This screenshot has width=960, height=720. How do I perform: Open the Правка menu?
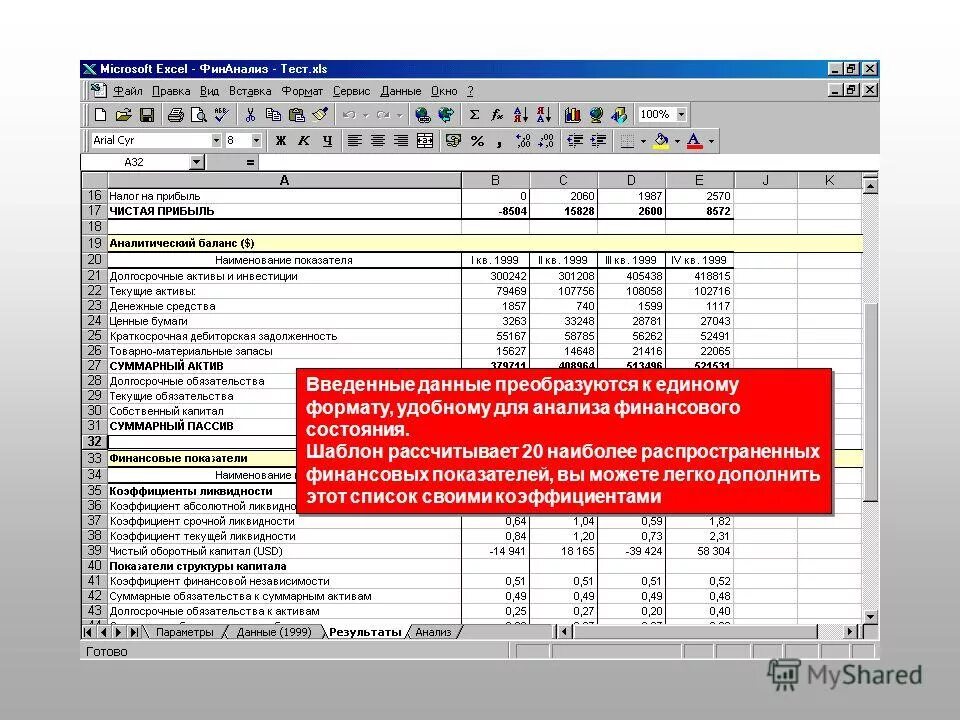(x=171, y=91)
